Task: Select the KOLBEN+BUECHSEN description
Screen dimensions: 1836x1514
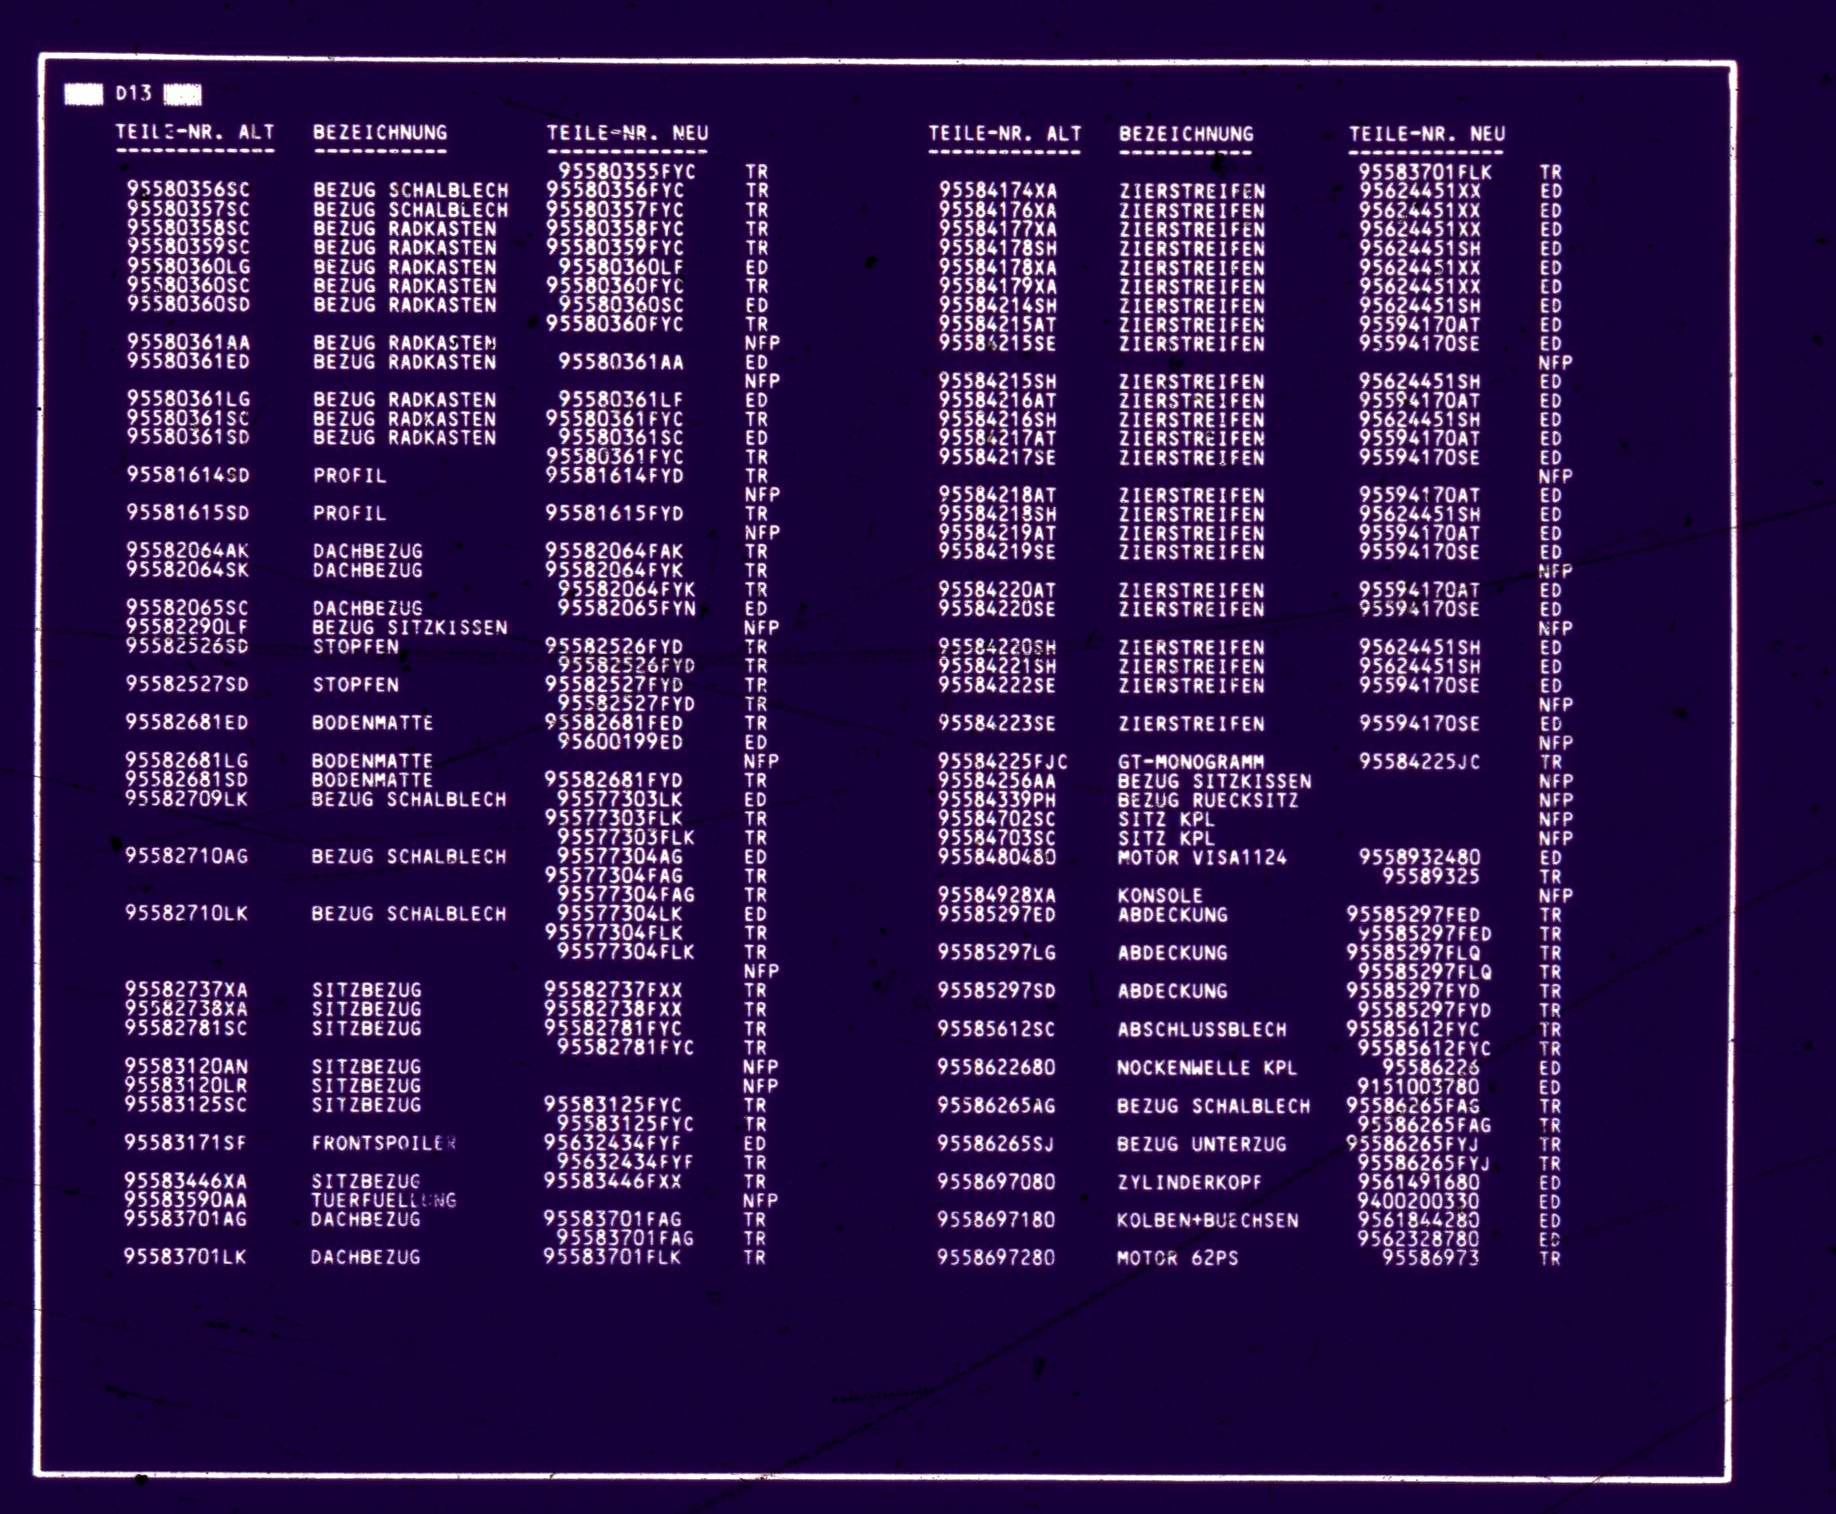Action: pyautogui.click(x=1208, y=1220)
